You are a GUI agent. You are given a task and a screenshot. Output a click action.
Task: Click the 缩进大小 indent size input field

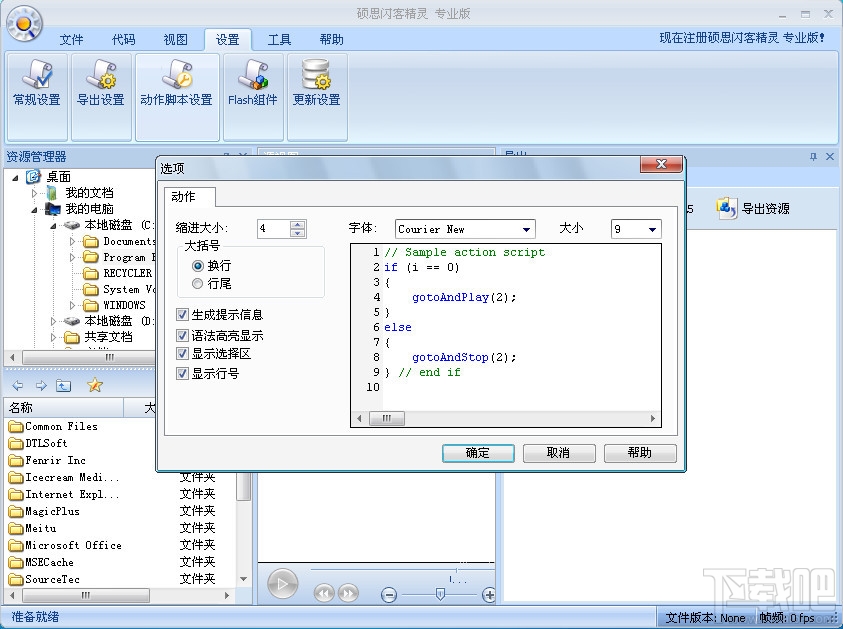[274, 228]
